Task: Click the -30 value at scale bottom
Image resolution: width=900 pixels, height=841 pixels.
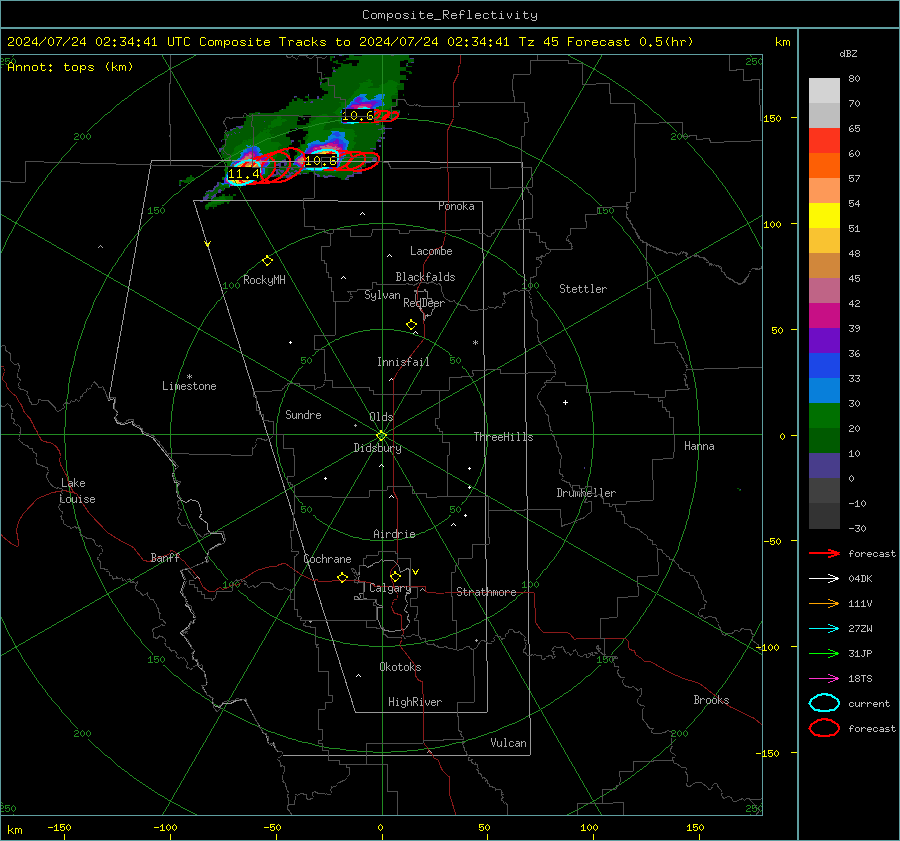Action: coord(857,529)
